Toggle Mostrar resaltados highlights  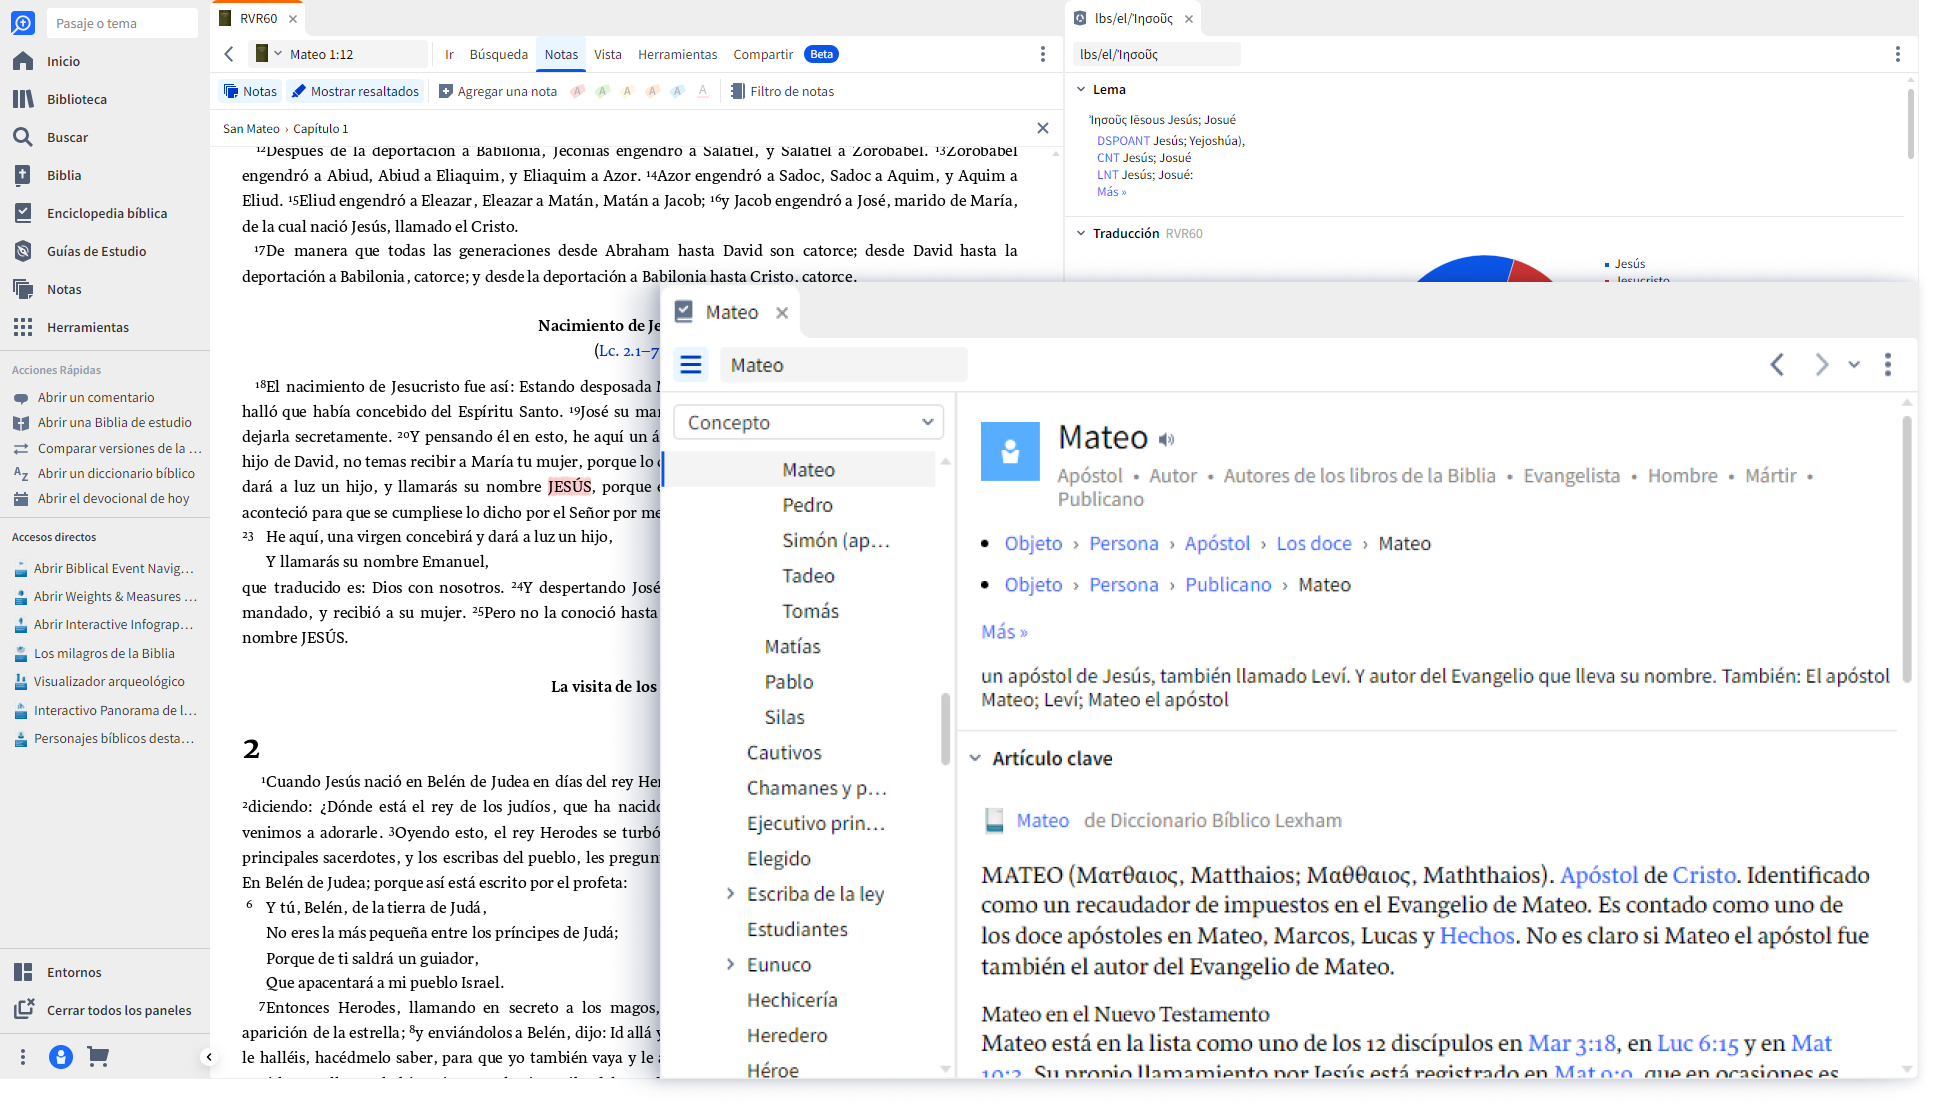pyautogui.click(x=355, y=91)
